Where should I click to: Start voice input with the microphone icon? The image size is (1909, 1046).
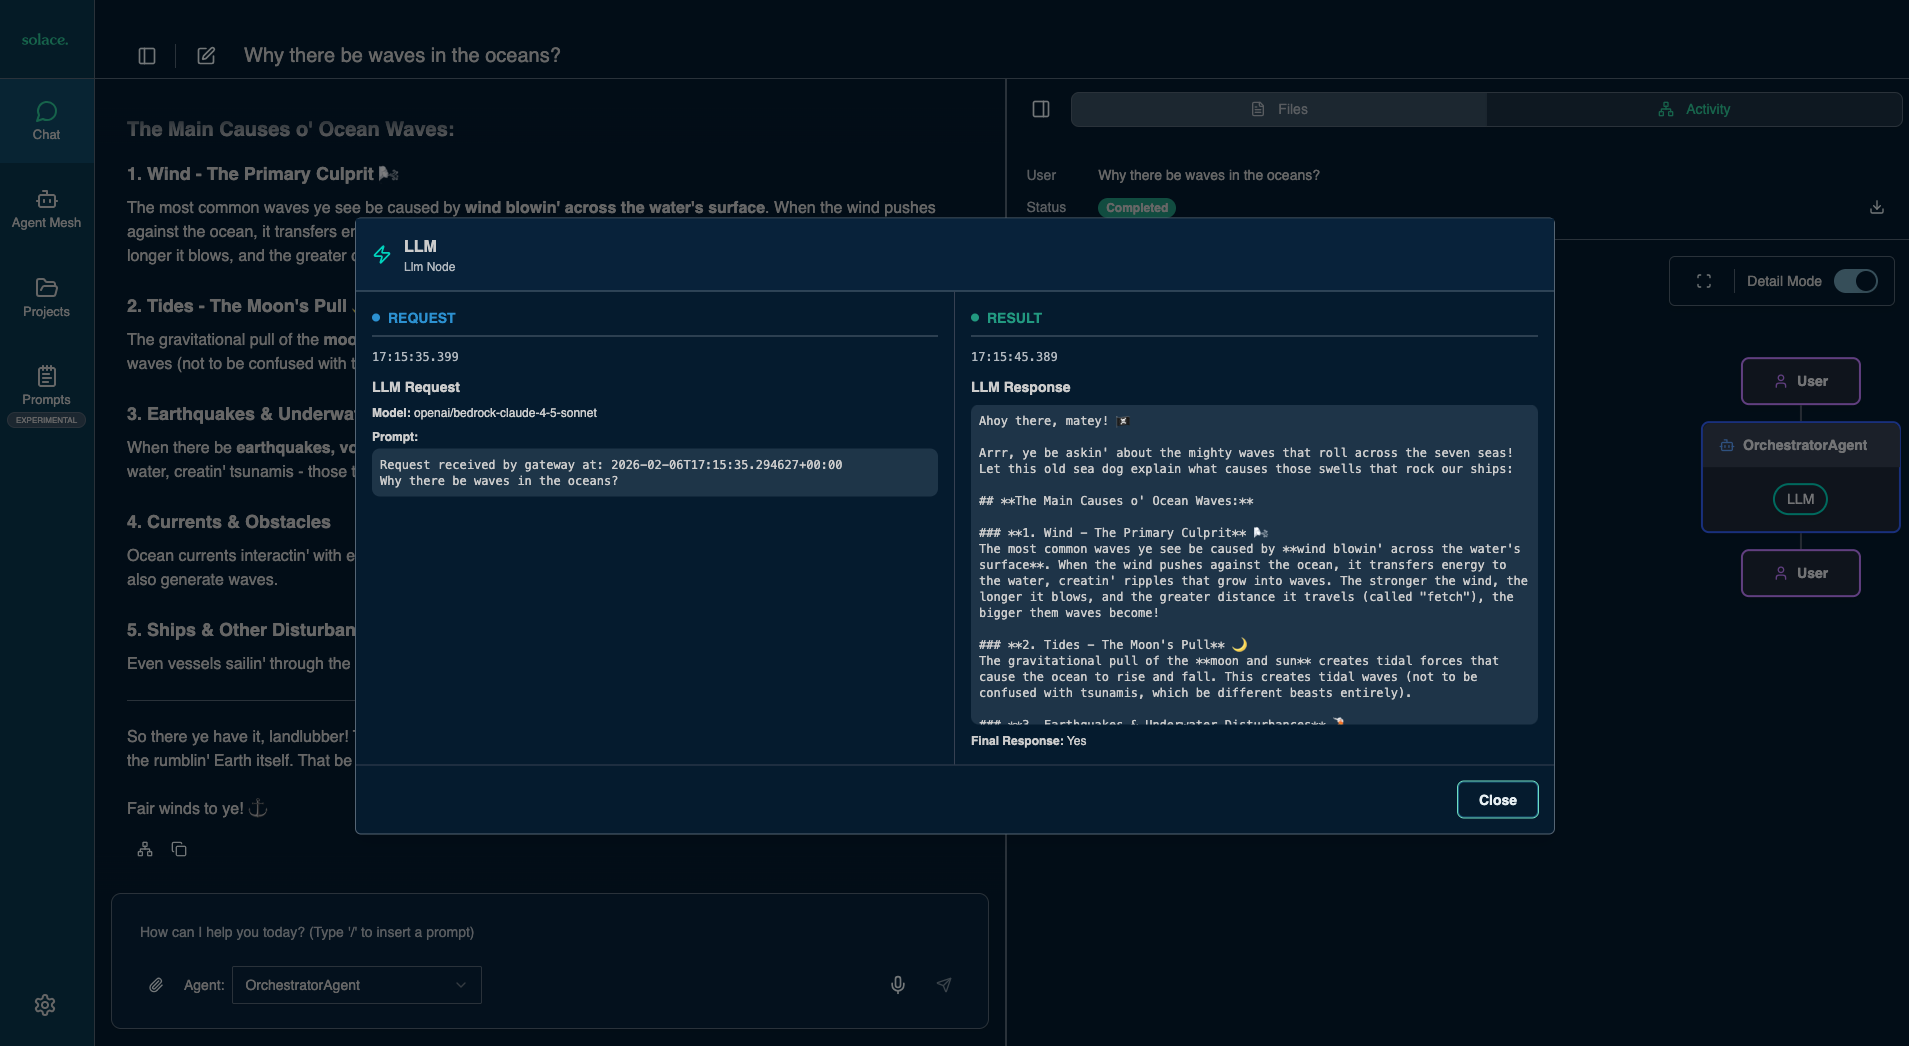(897, 985)
